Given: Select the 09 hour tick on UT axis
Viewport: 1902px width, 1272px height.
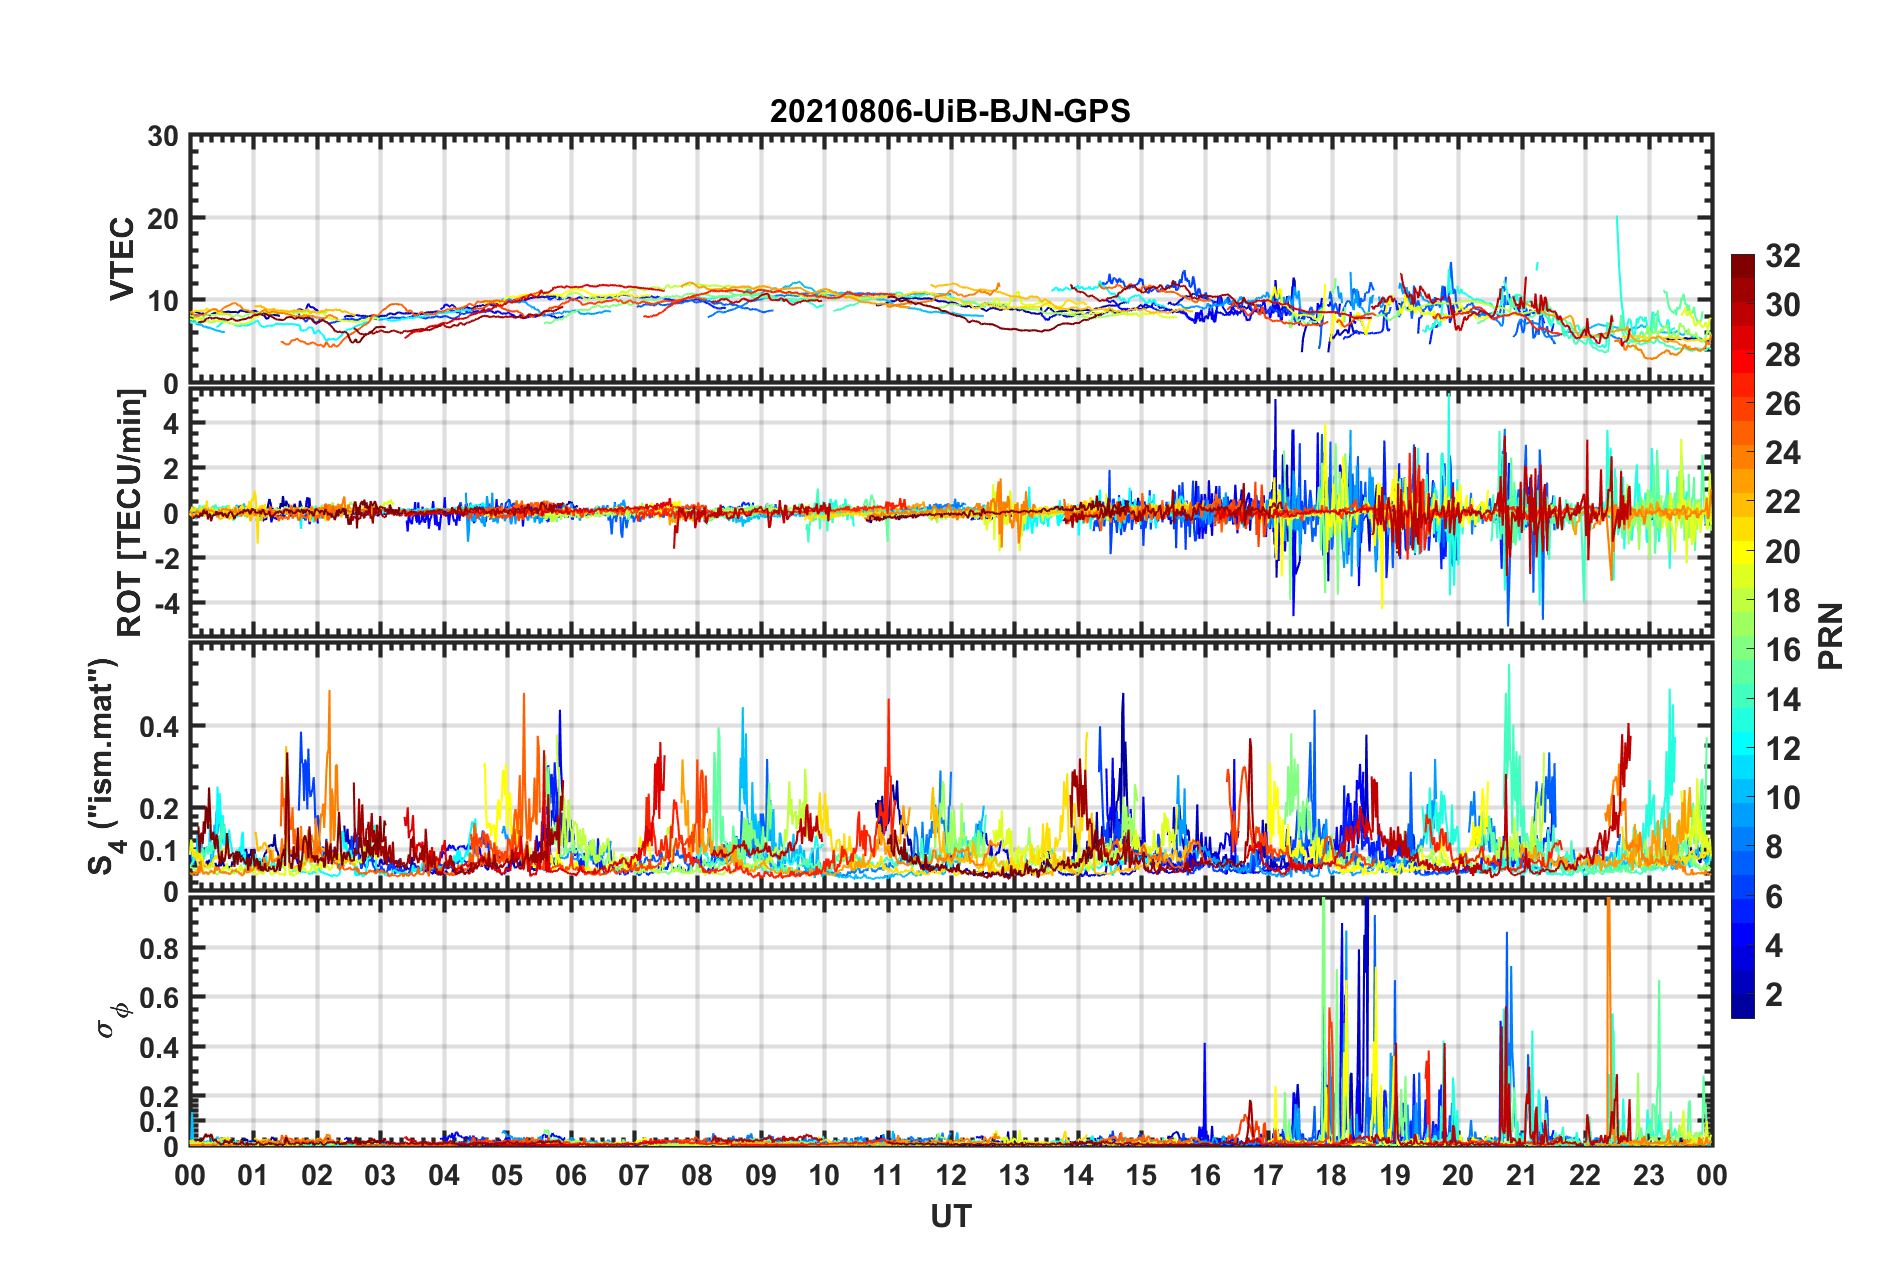Looking at the screenshot, I should tap(761, 1174).
